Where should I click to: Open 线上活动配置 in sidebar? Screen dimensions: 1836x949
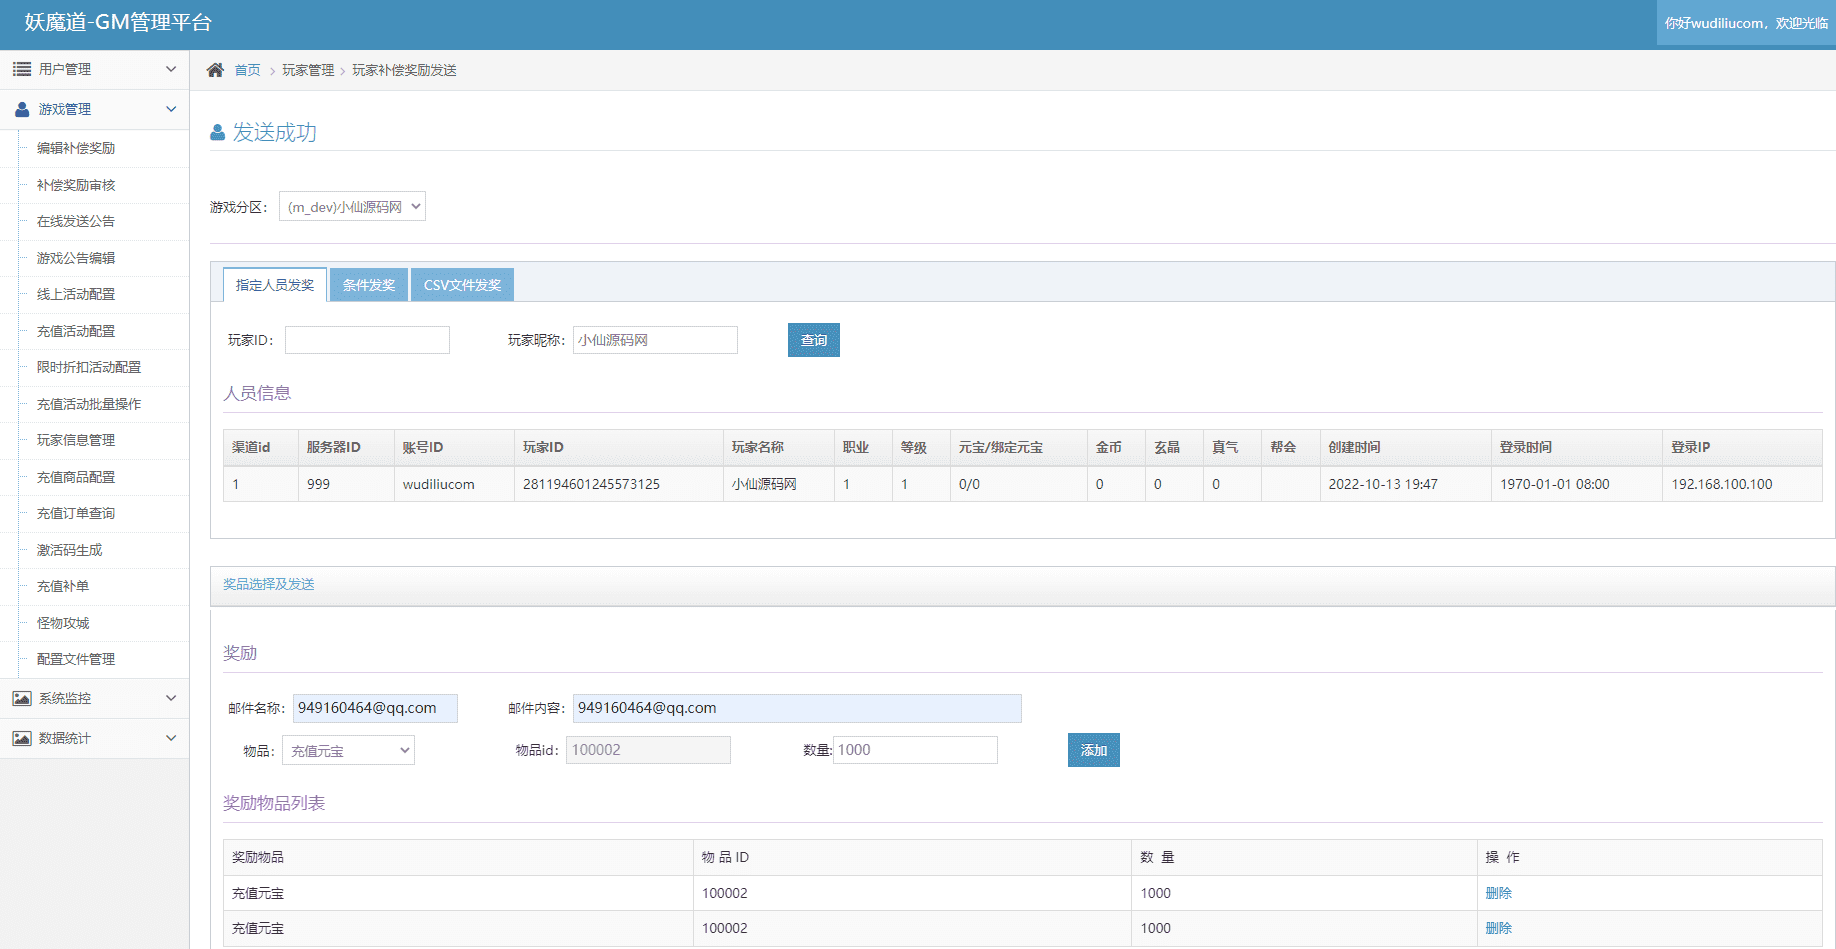click(76, 294)
